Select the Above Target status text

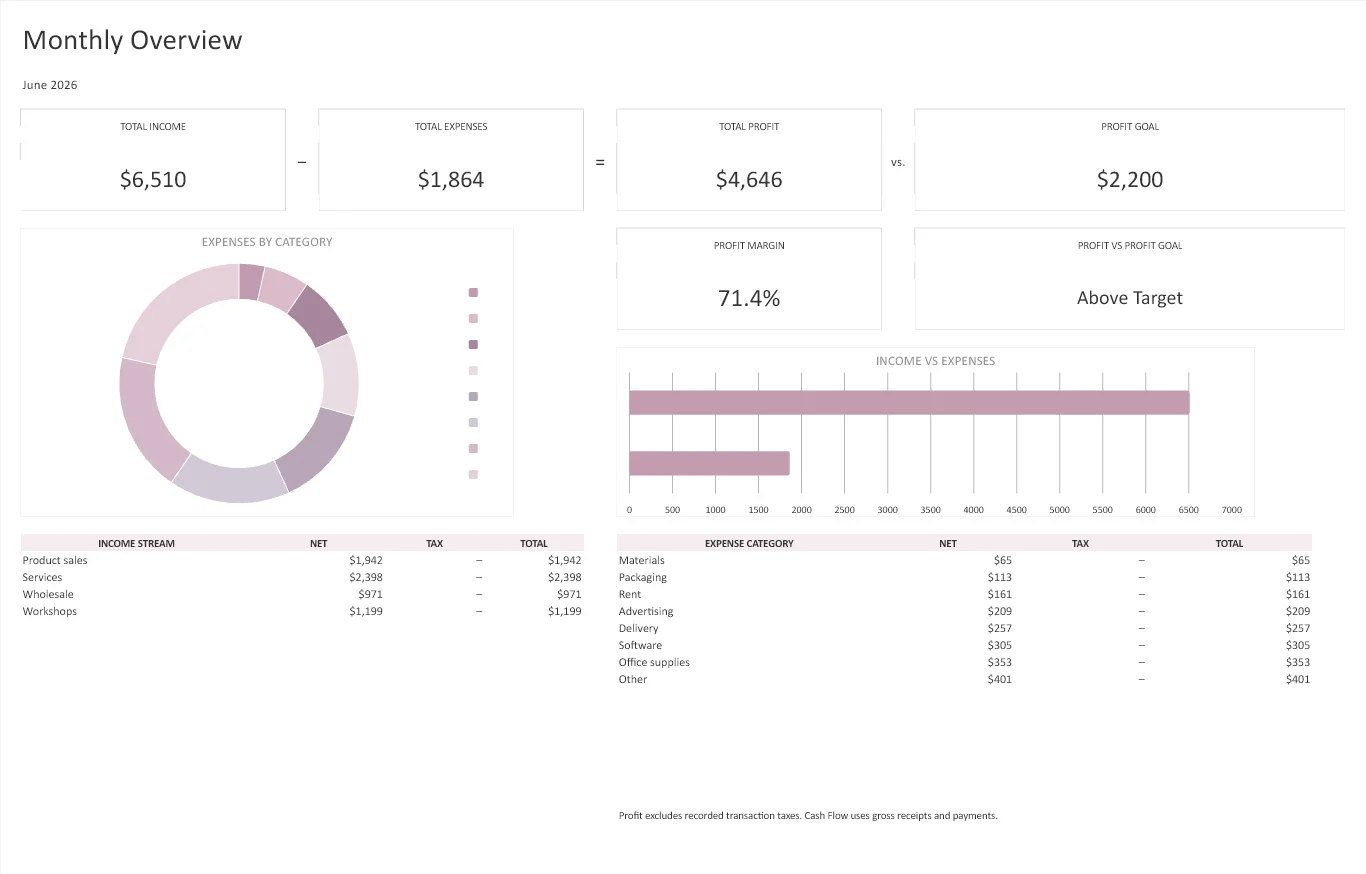coord(1130,298)
